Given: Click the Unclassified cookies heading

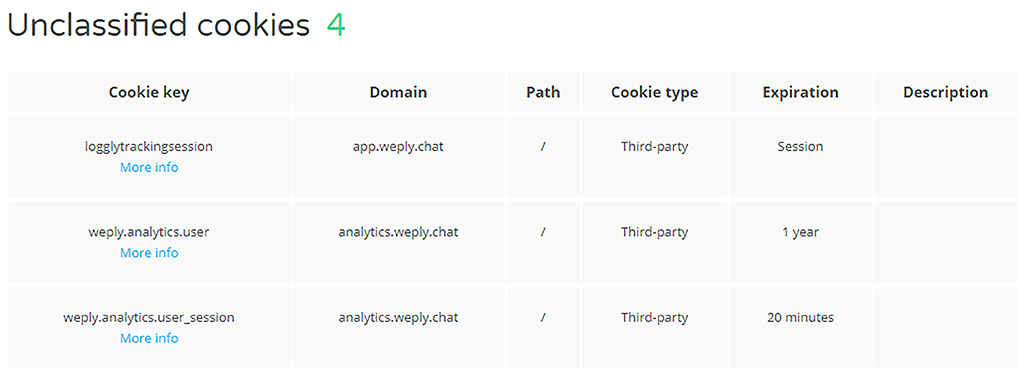Looking at the screenshot, I should coord(159,26).
